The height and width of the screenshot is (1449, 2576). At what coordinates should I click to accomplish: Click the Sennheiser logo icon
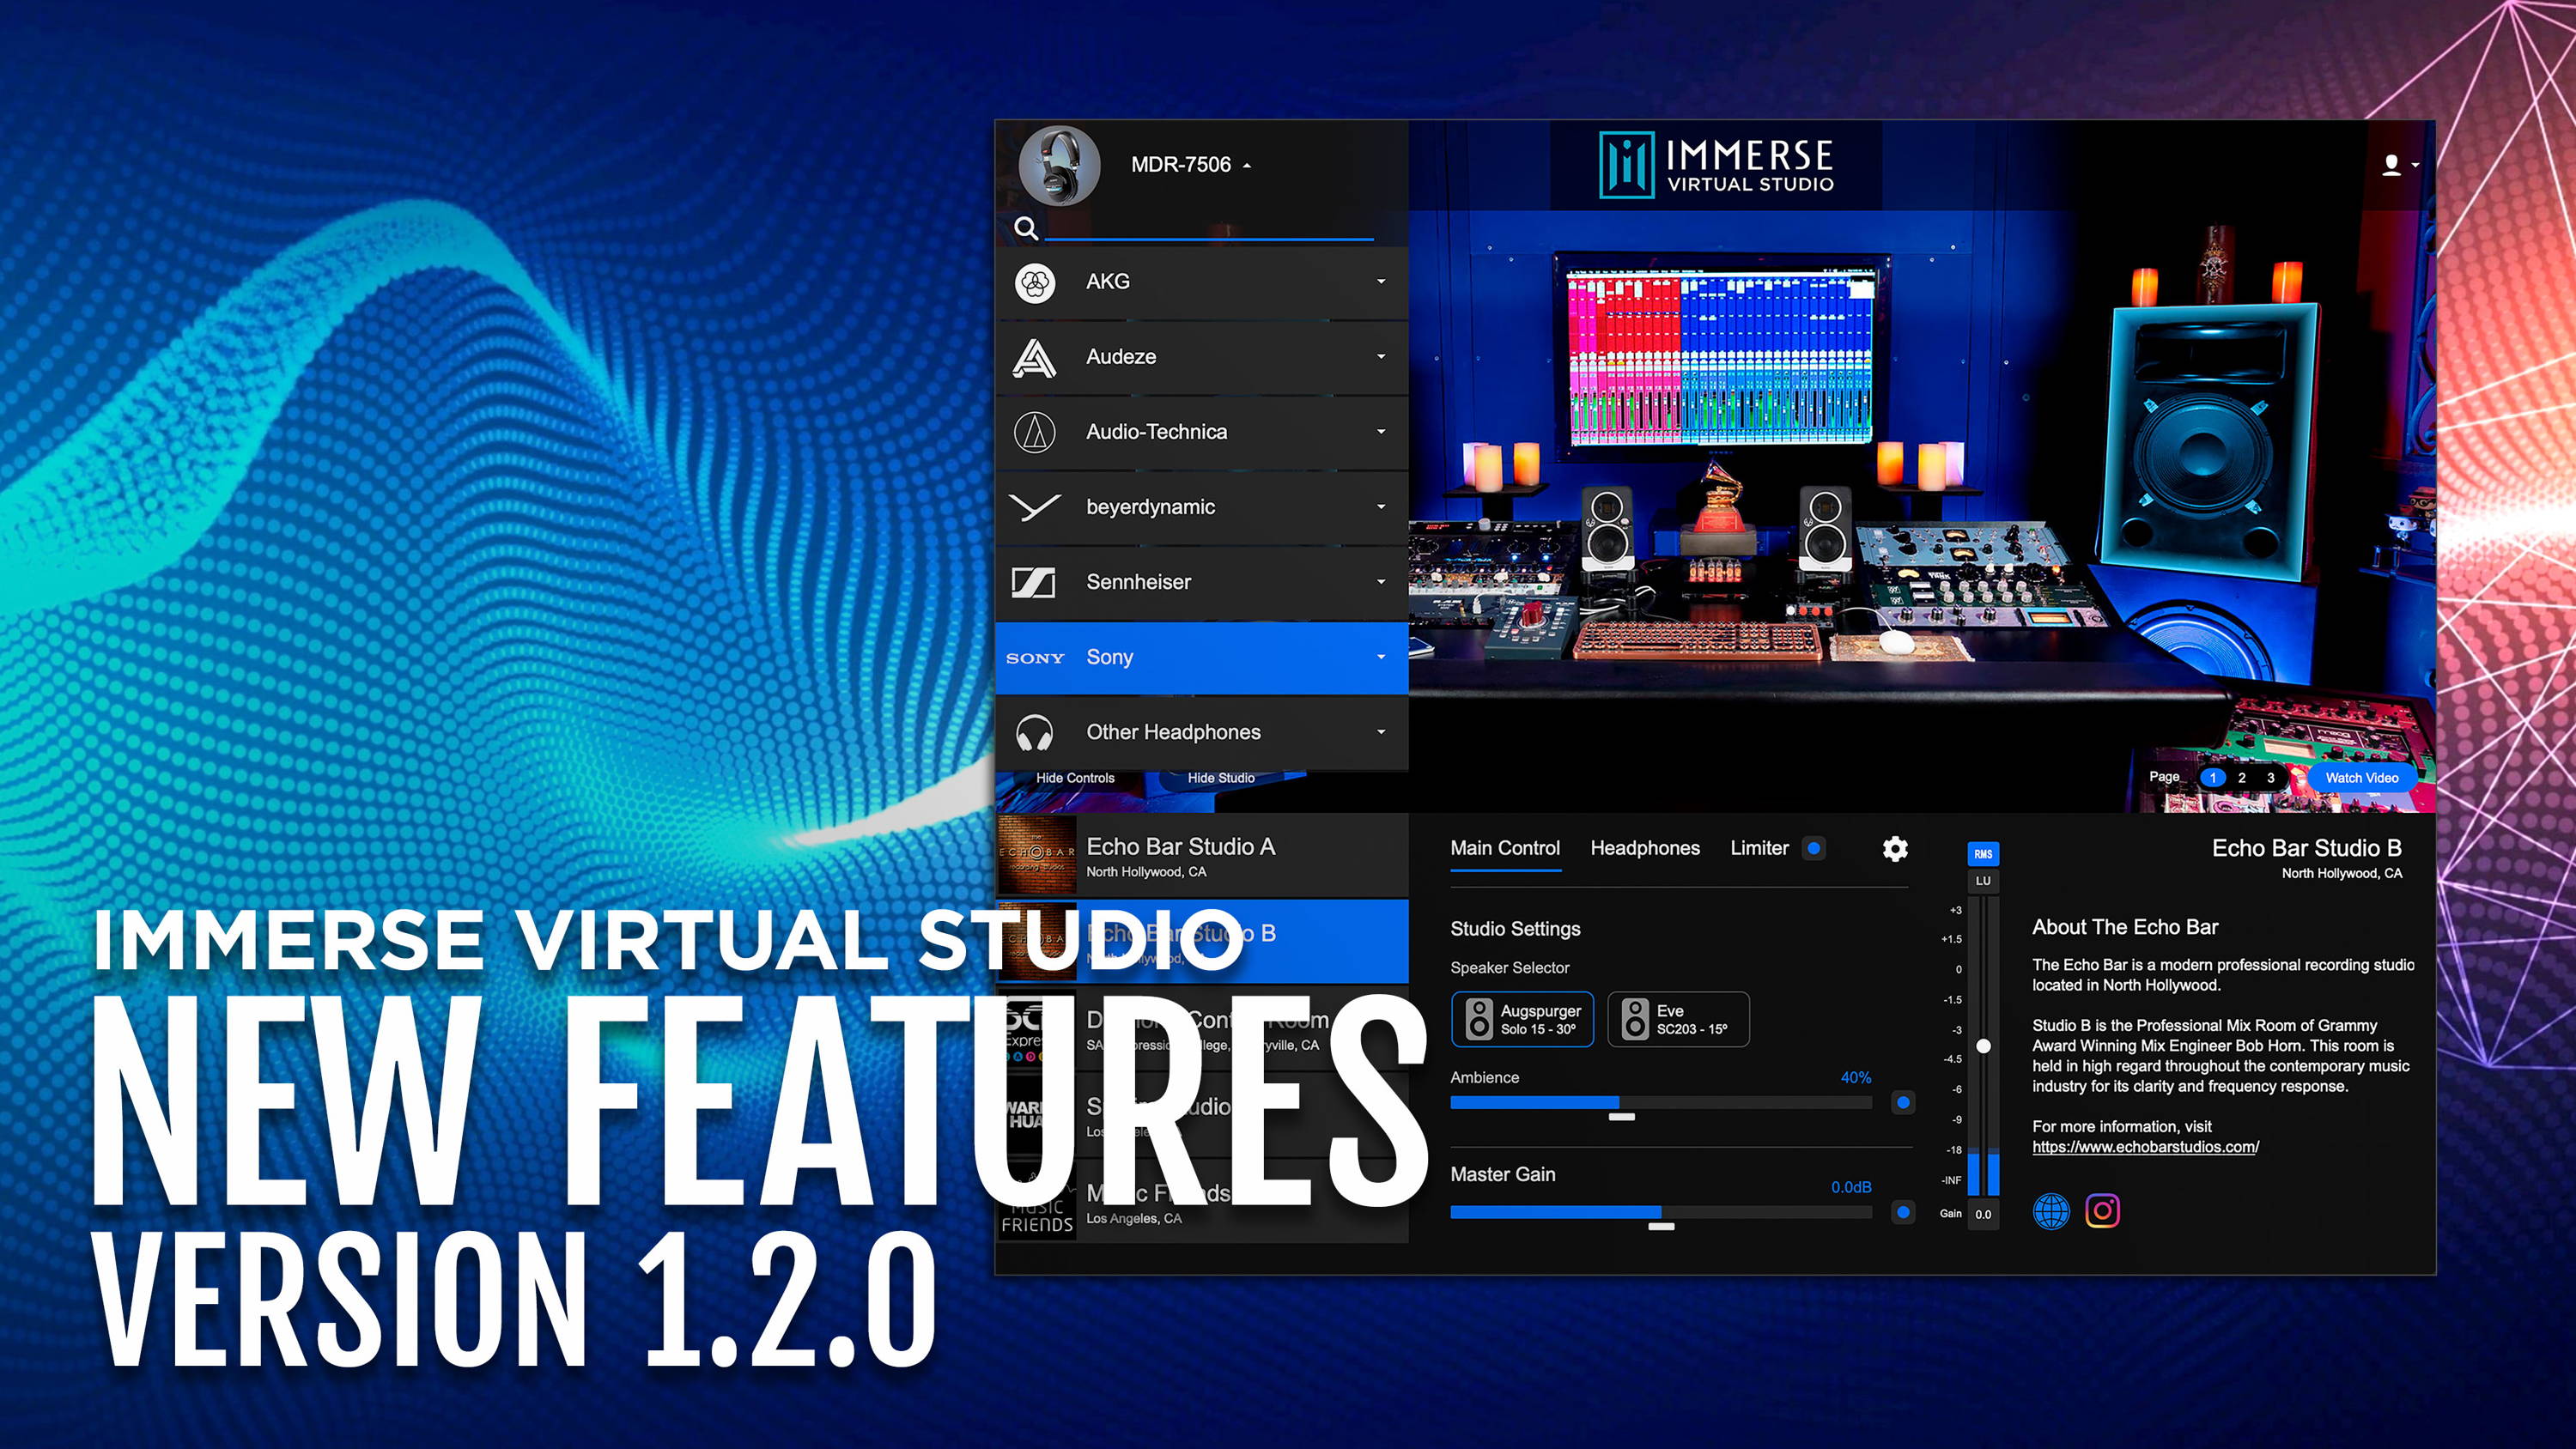1034,582
